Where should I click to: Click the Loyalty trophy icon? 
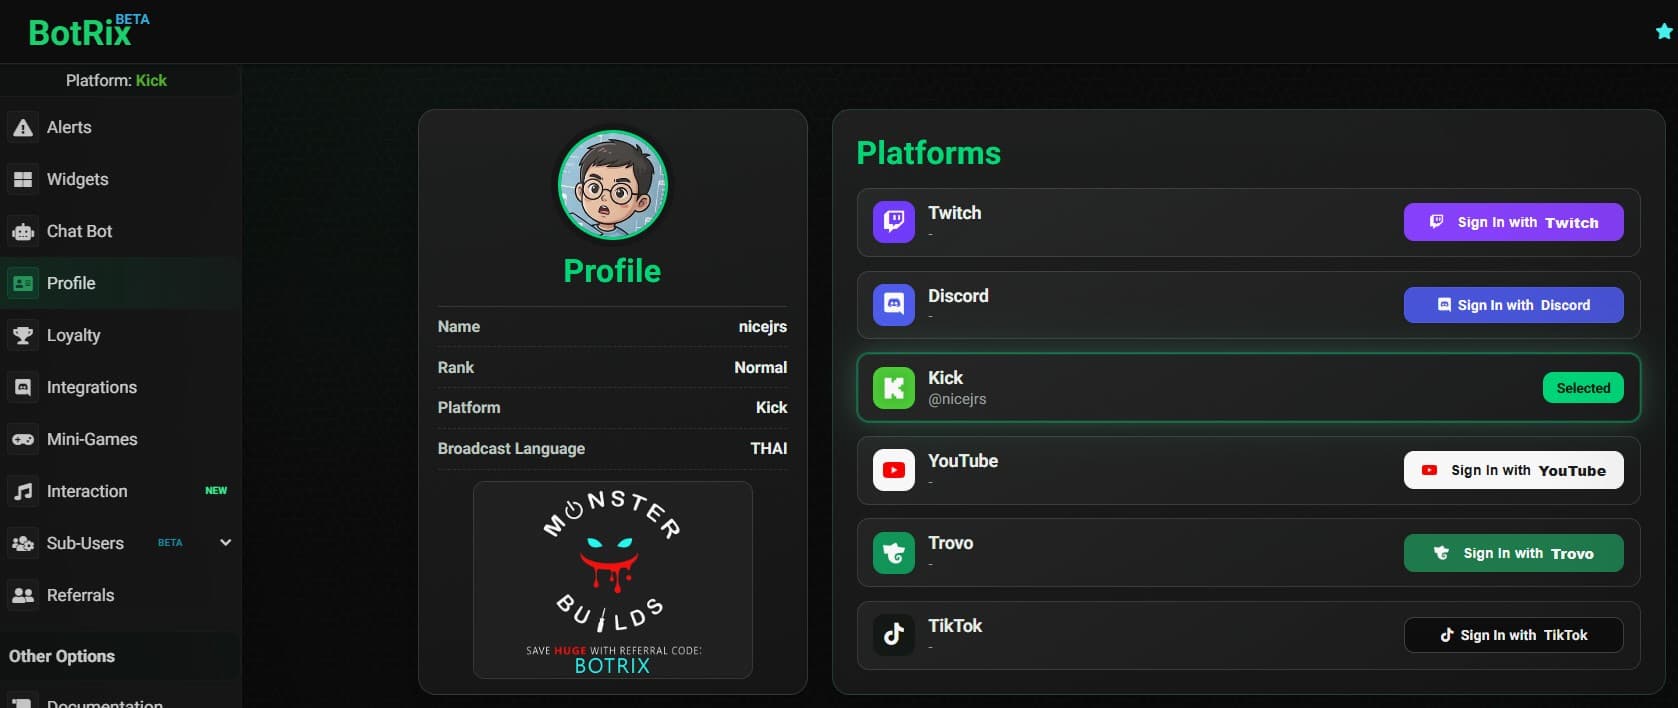23,336
